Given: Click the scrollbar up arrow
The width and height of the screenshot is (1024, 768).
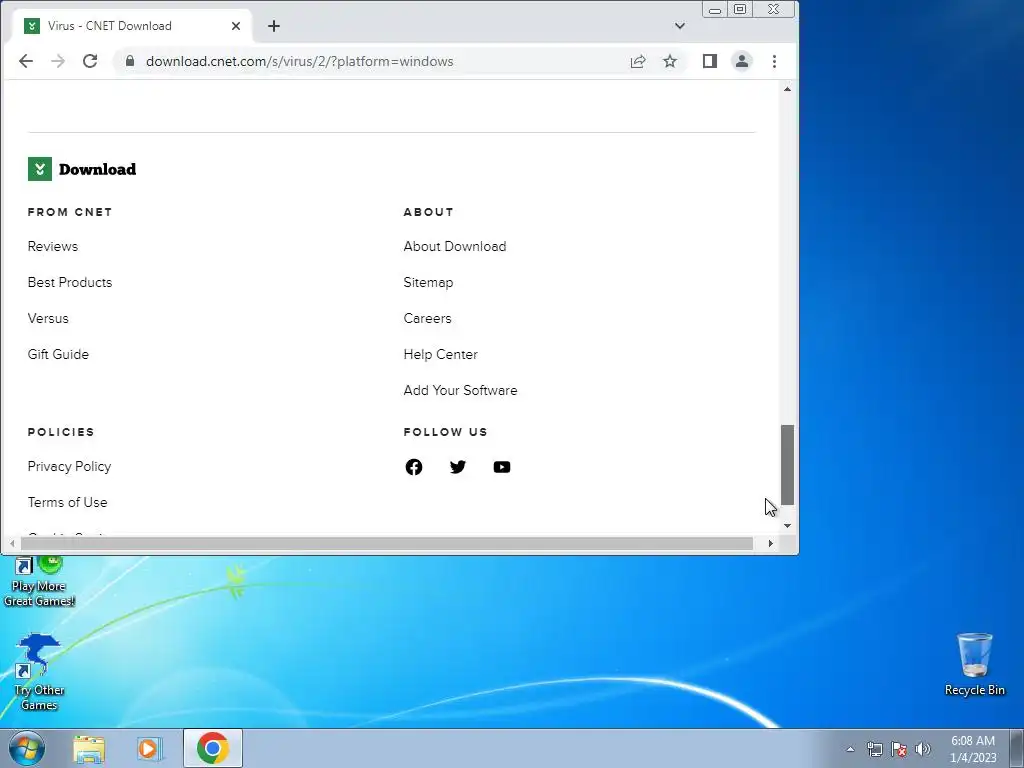Looking at the screenshot, I should 788,89.
